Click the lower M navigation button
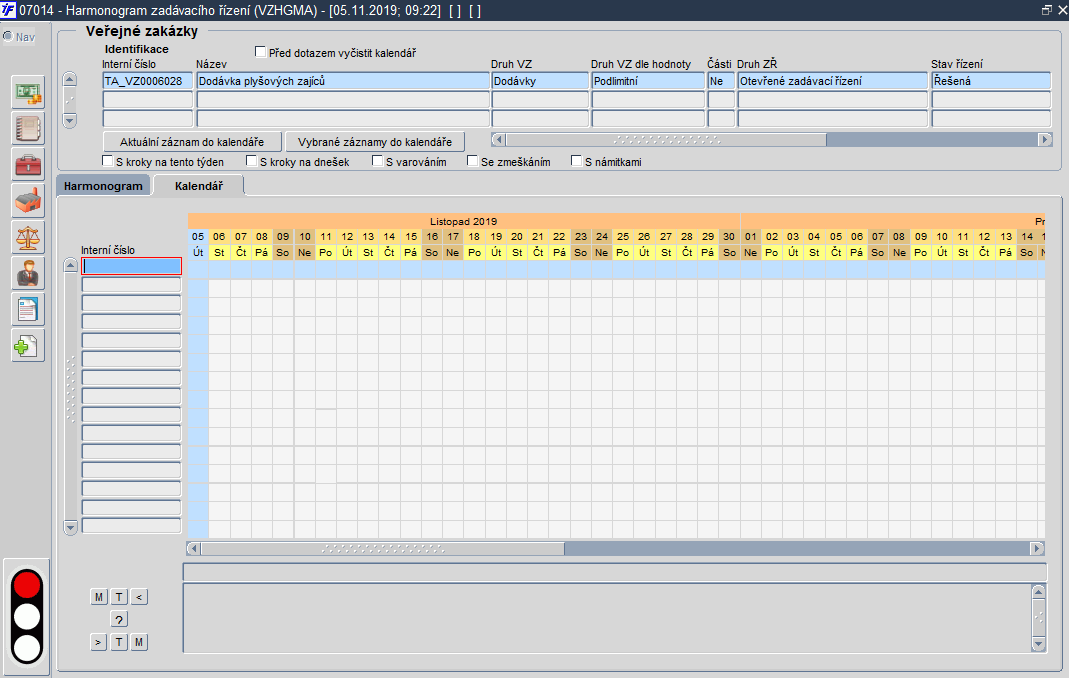Screen dimensions: 1069x678 click(139, 642)
